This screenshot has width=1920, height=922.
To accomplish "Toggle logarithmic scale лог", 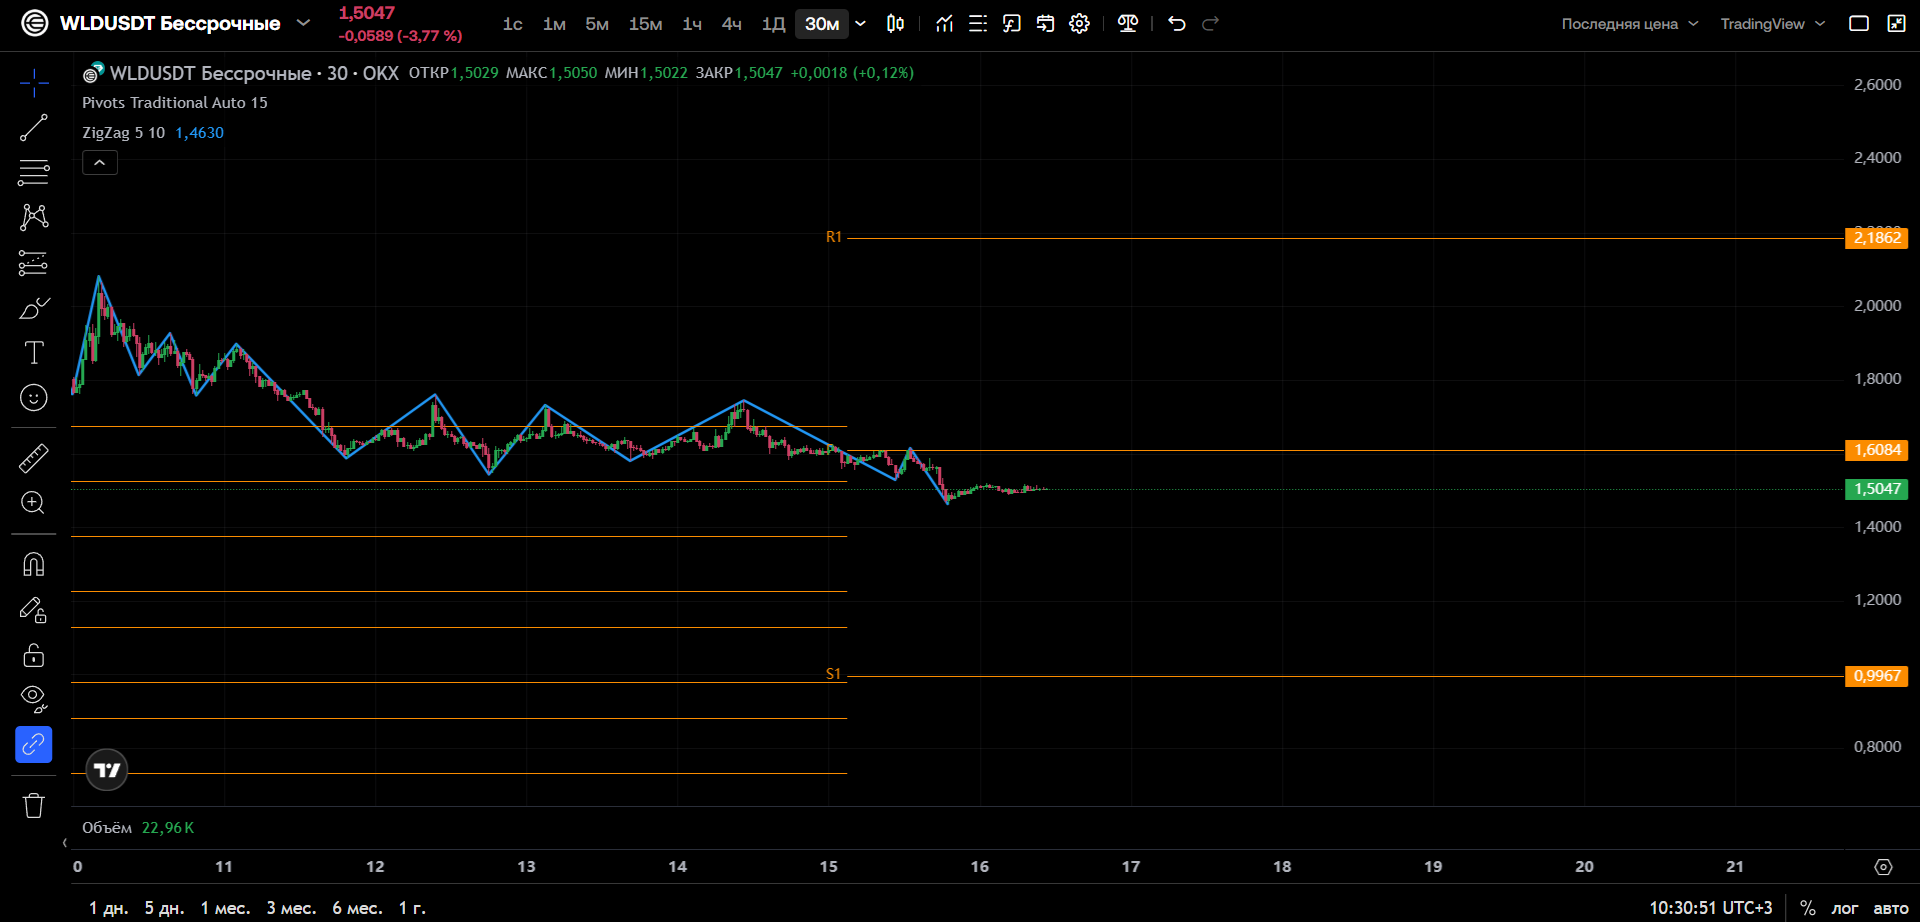I will (x=1844, y=908).
